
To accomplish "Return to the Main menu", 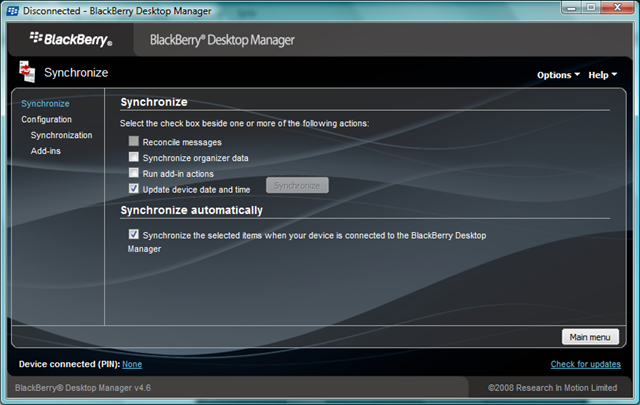I will [x=590, y=337].
